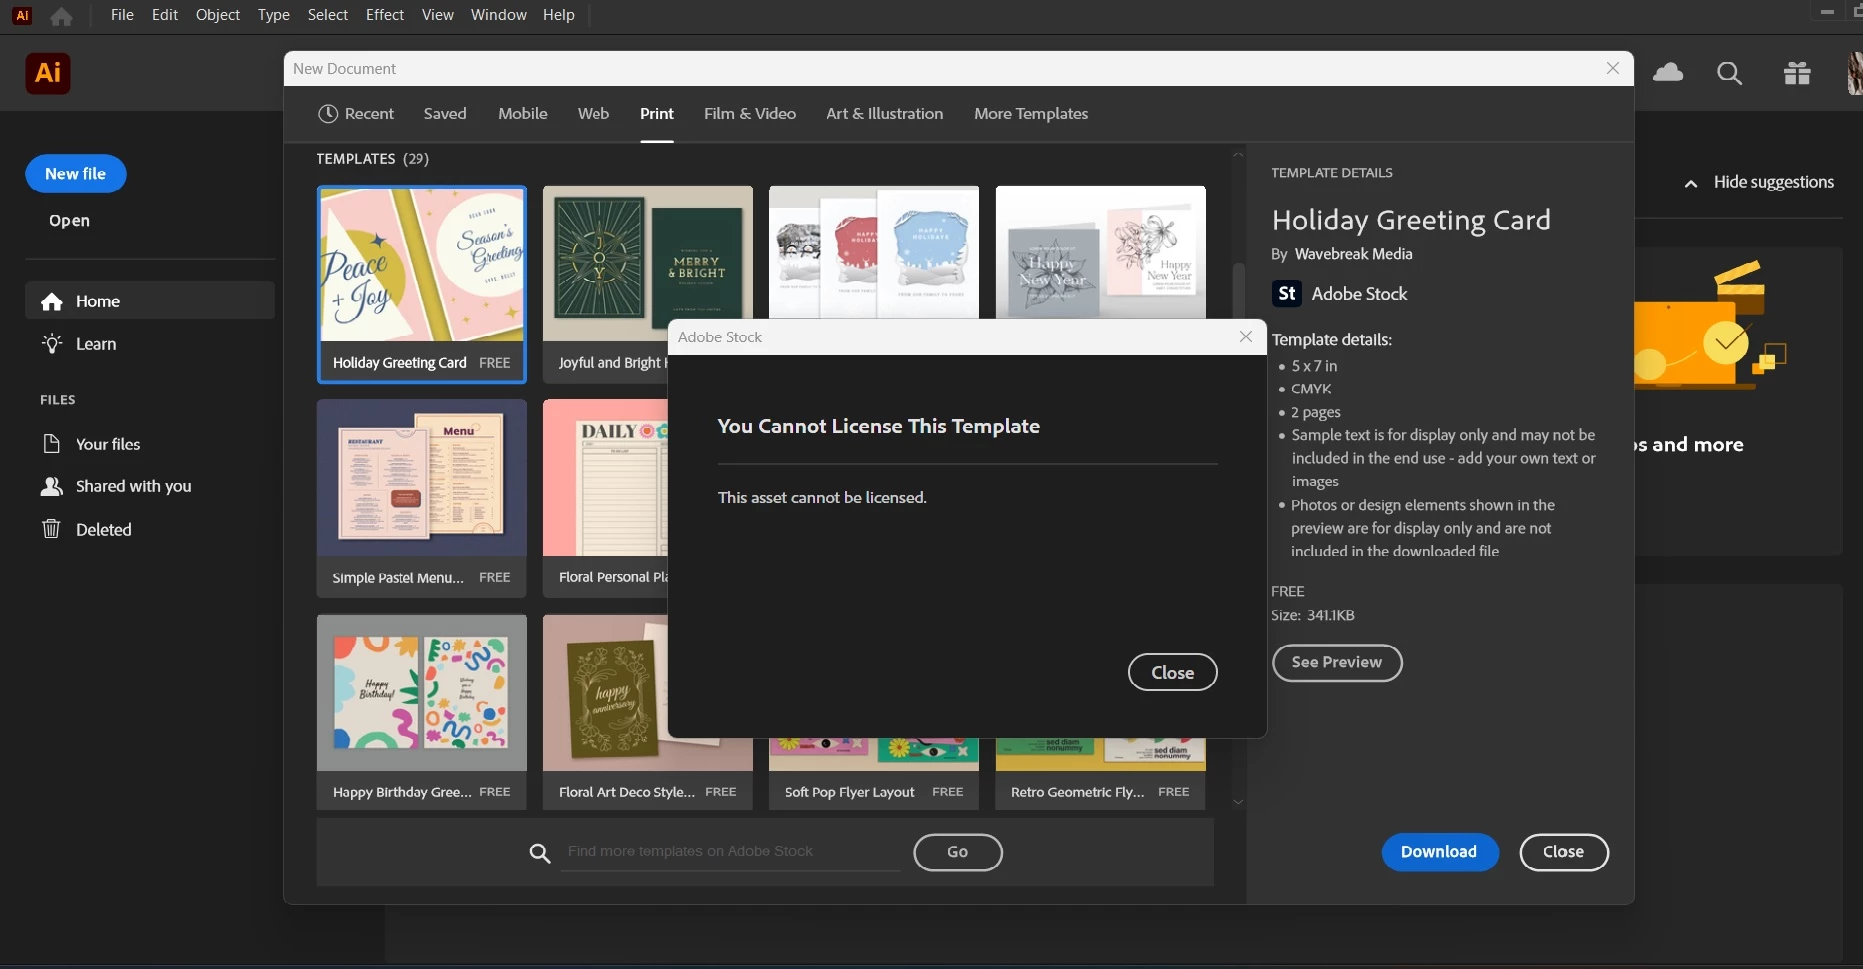Click the Deleted trash icon

51,529
